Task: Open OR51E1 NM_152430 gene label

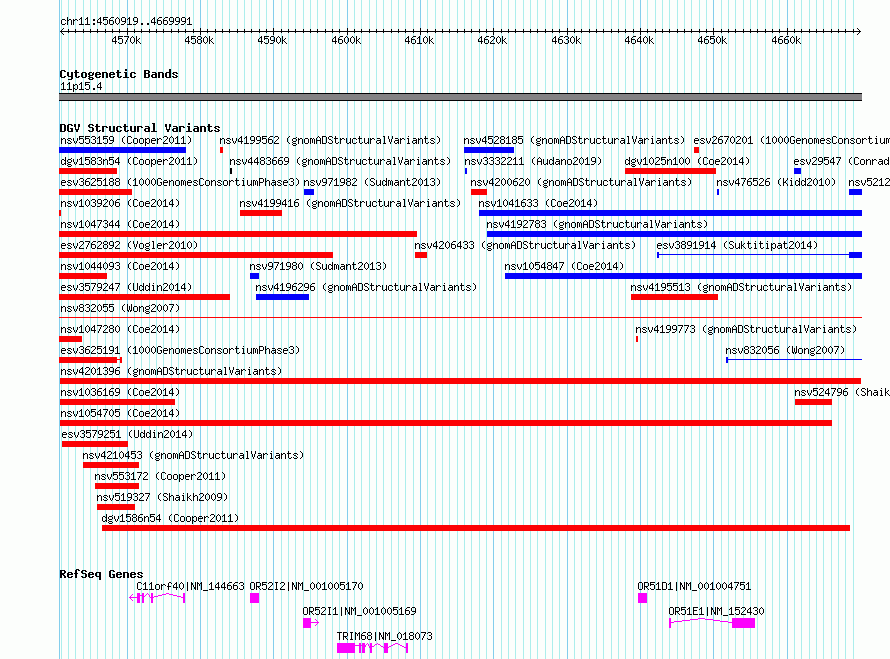Action: 716,611
